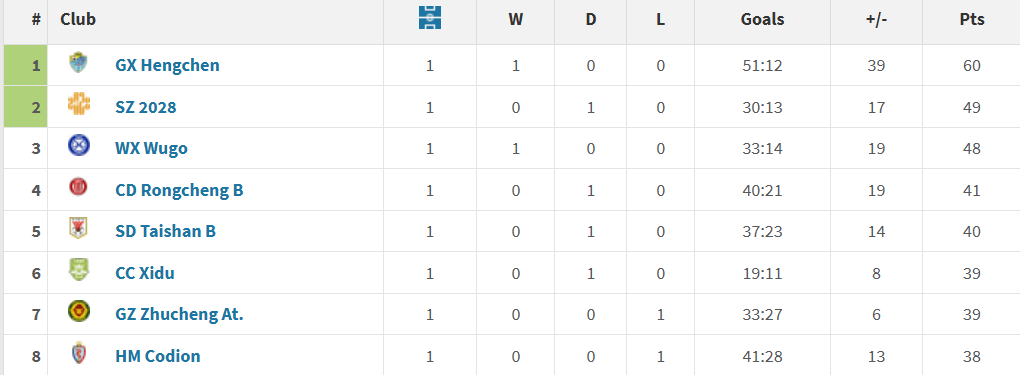Click the HM Codion club crest

click(x=79, y=353)
